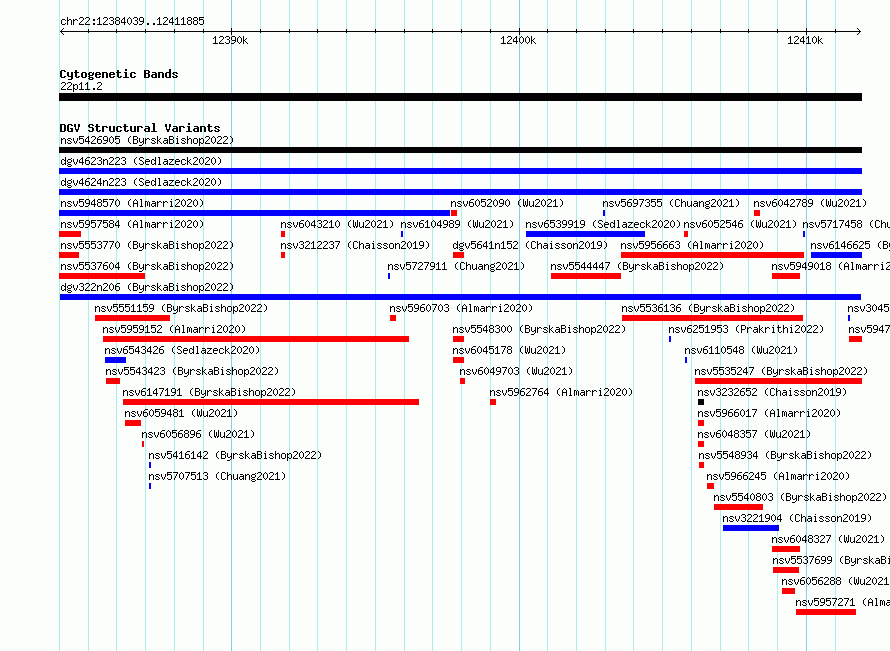The height and width of the screenshot is (651, 890).
Task: Open nsv5956663 (Almarri2020) label
Action: 692,245
